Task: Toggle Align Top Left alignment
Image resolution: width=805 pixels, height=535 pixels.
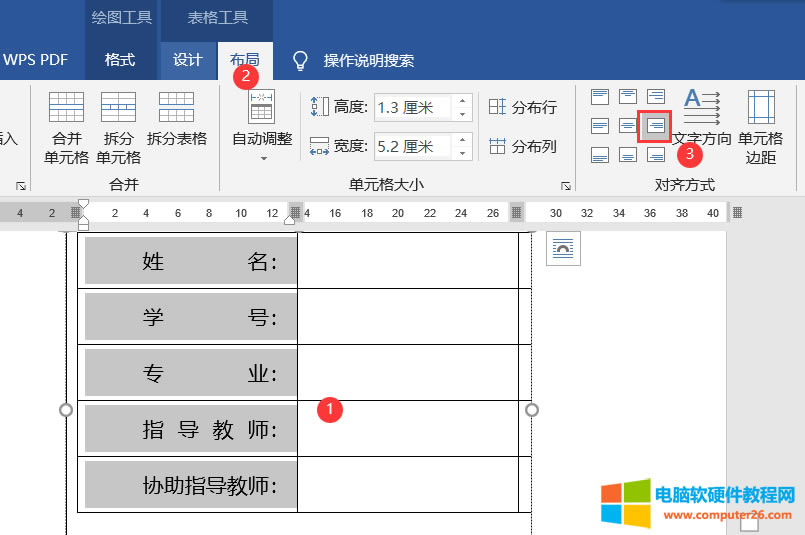Action: click(x=600, y=97)
